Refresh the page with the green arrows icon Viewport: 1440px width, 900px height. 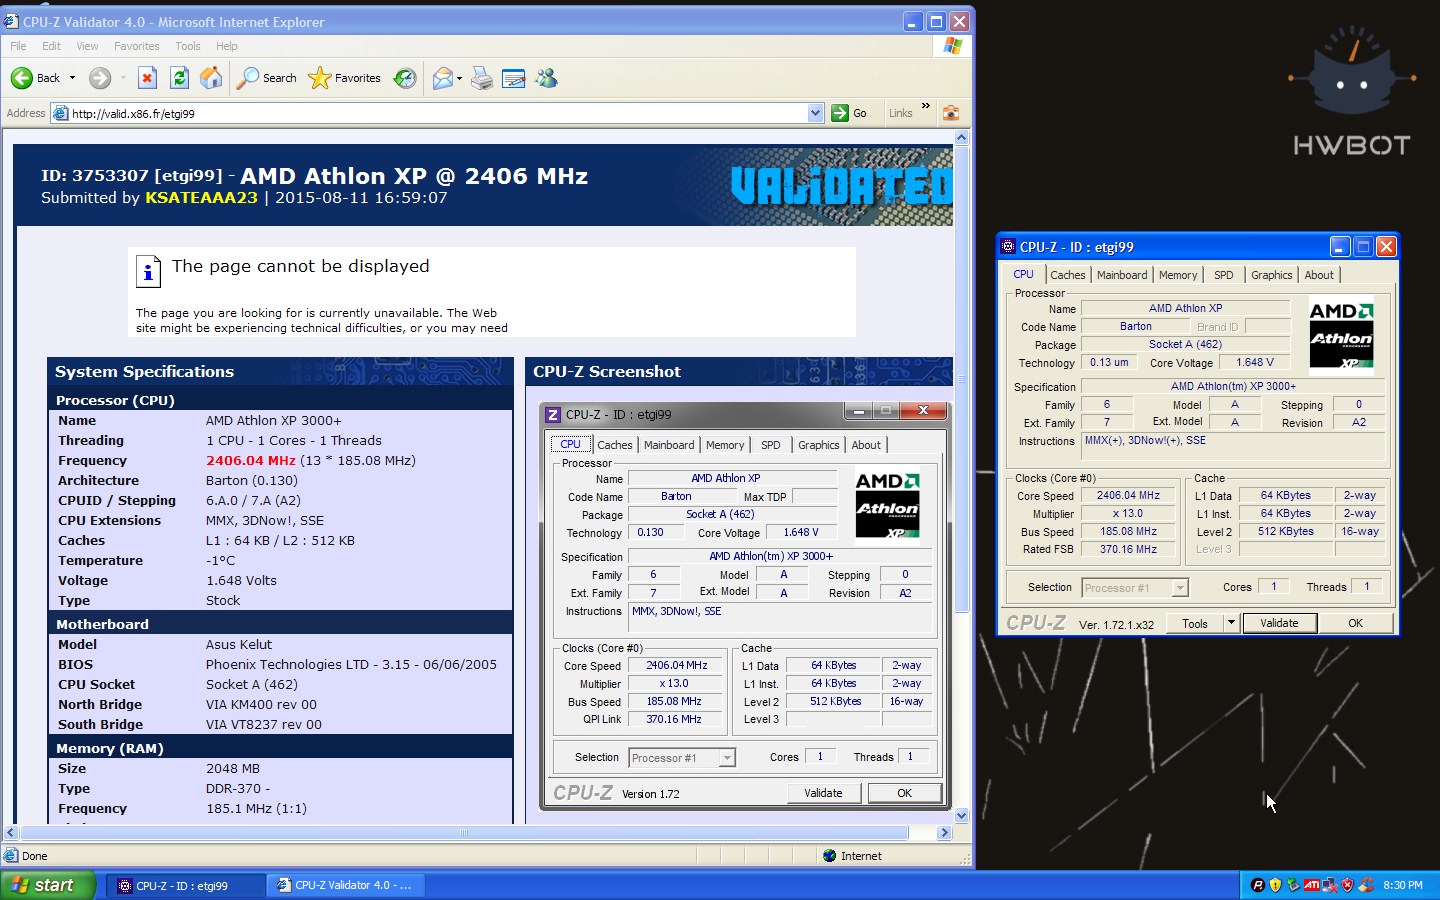pyautogui.click(x=179, y=78)
